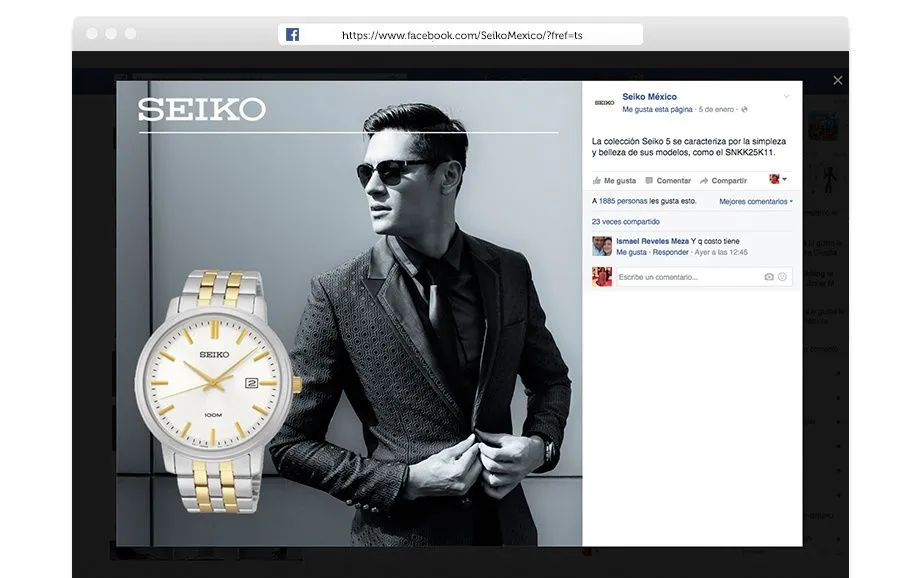
Task: Click the Facebook logo in the address bar
Action: 291,33
